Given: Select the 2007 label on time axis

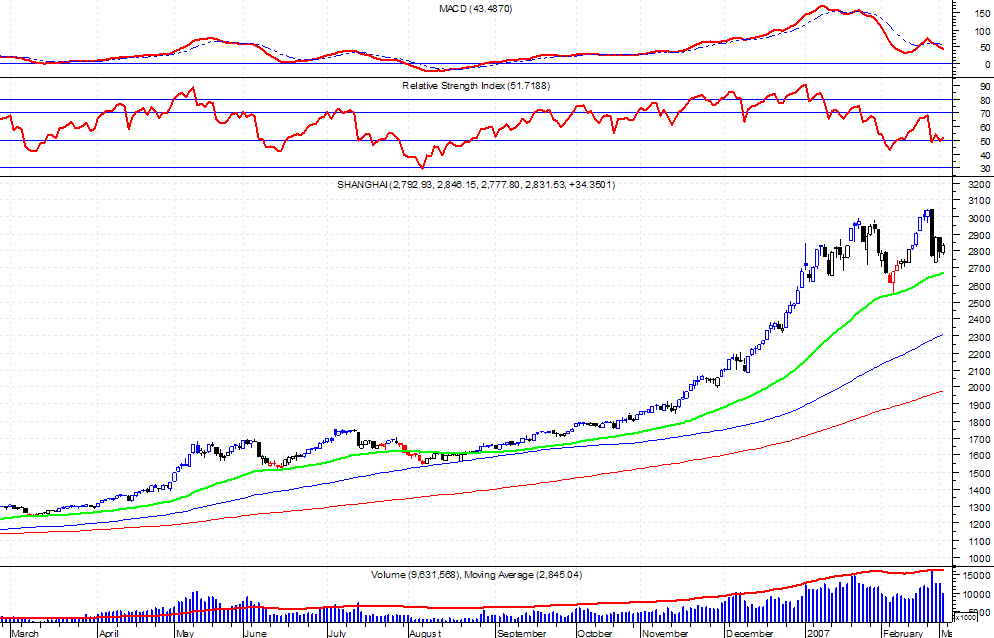Looking at the screenshot, I should pyautogui.click(x=818, y=633).
